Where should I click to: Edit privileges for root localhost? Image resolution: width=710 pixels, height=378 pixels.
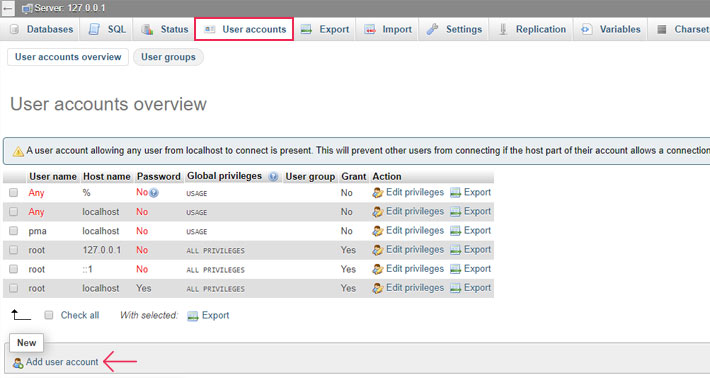click(408, 287)
